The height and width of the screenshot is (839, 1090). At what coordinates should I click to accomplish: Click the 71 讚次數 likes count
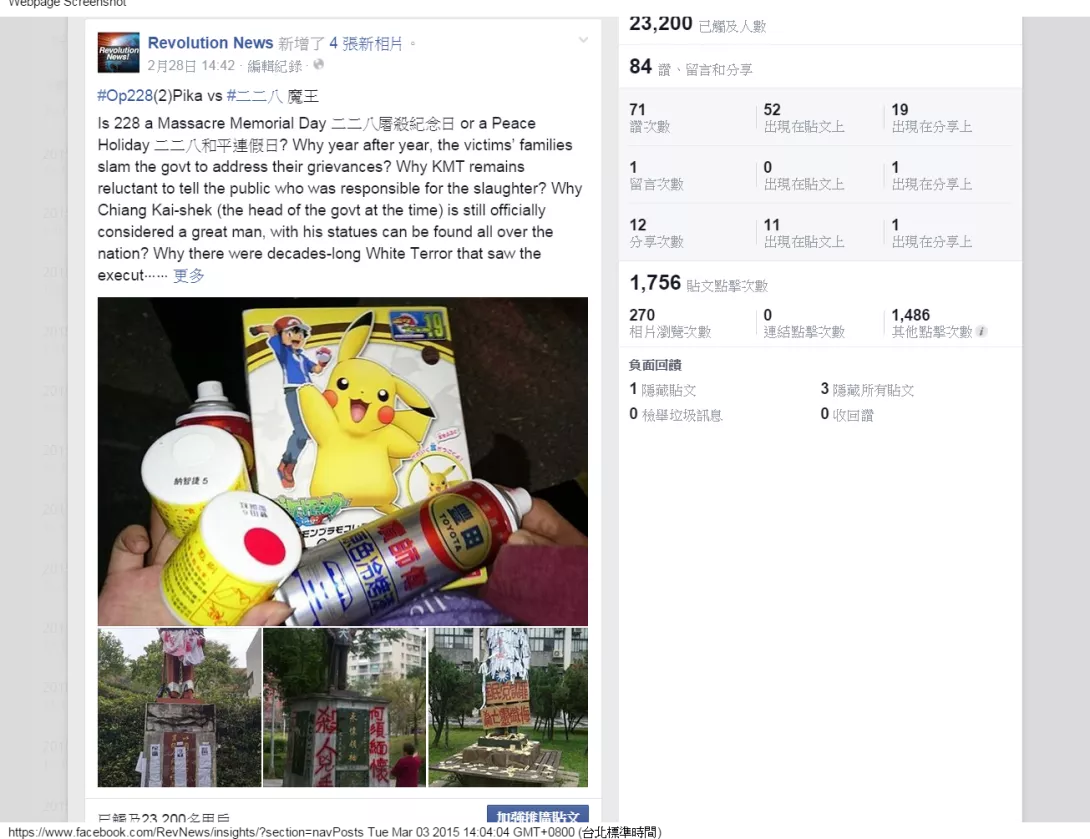coord(649,117)
